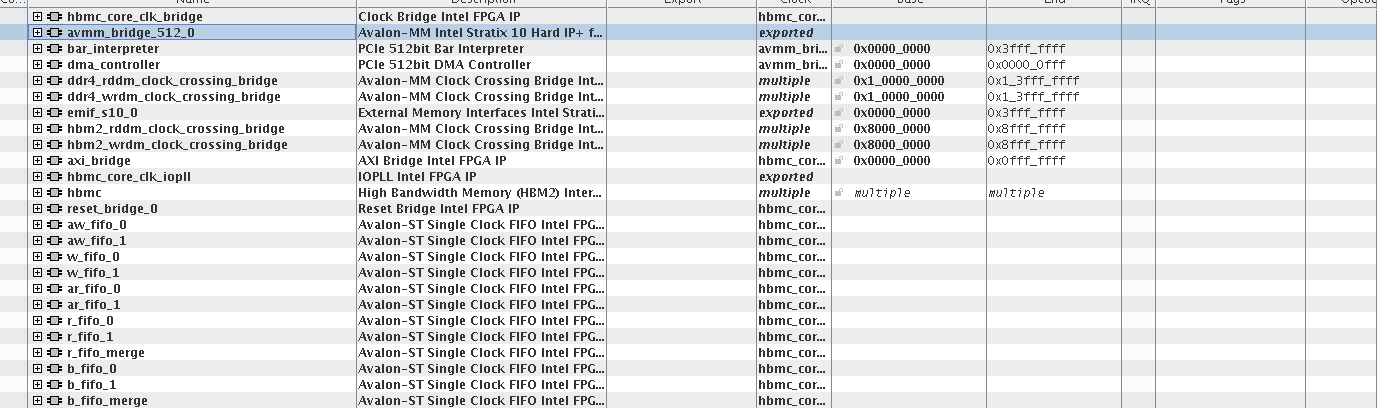The width and height of the screenshot is (1378, 408).
Task: Click the r_fifo_merge component icon
Action: pyautogui.click(x=54, y=353)
